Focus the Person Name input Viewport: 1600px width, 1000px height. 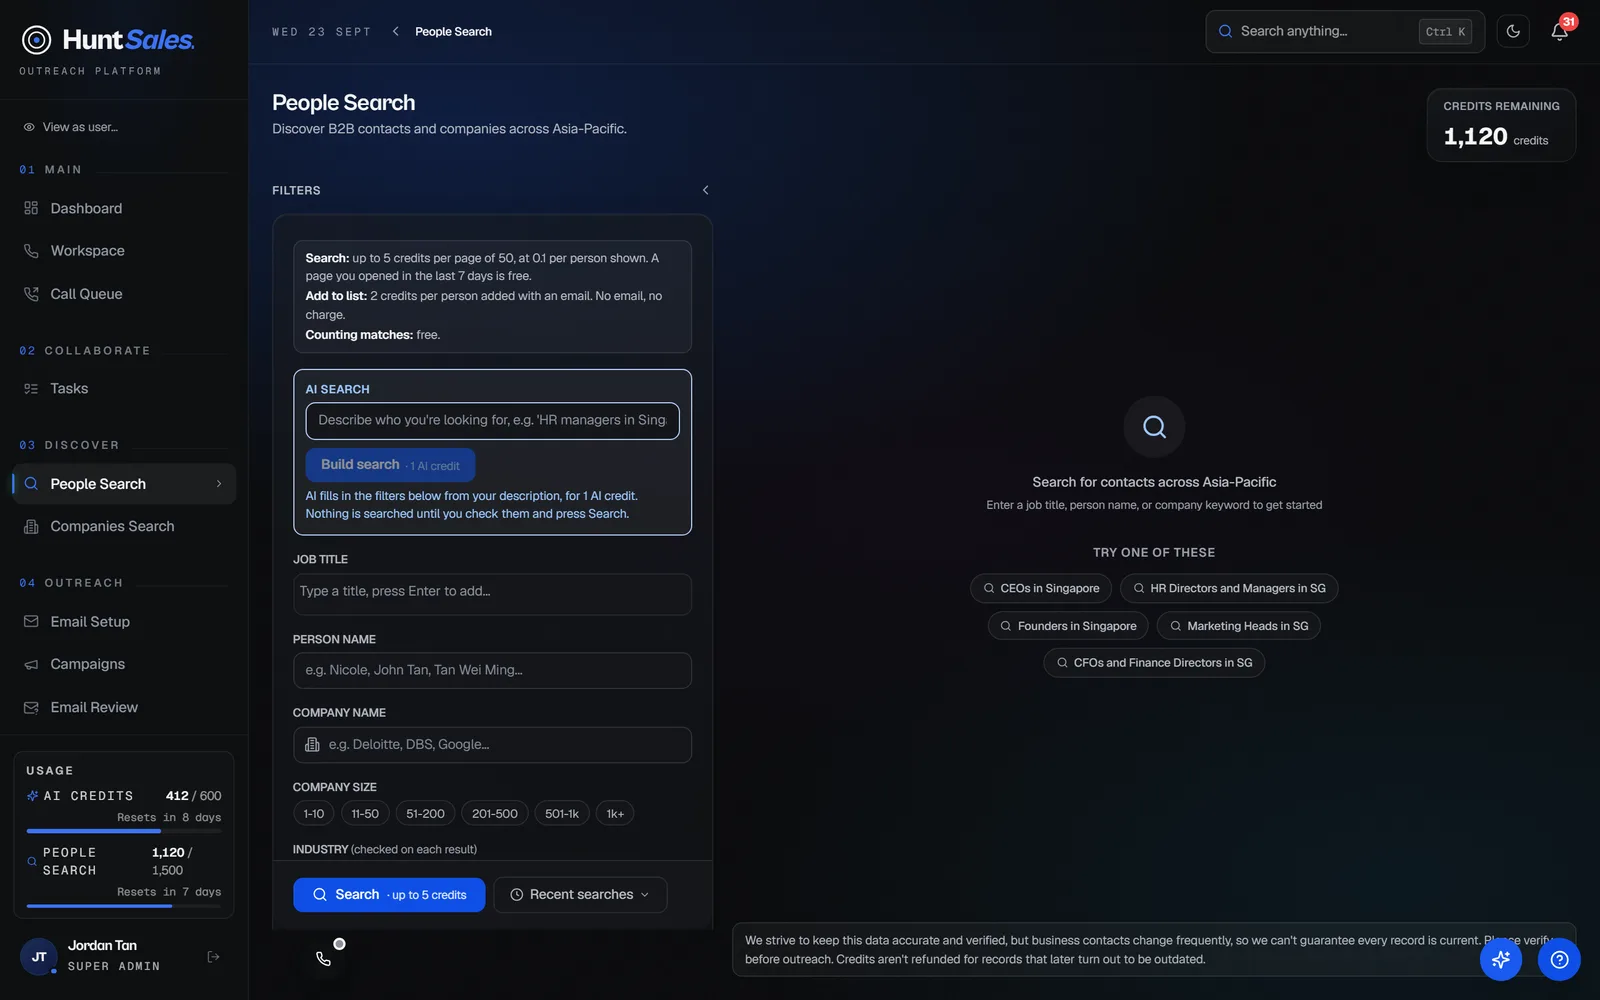pyautogui.click(x=492, y=670)
